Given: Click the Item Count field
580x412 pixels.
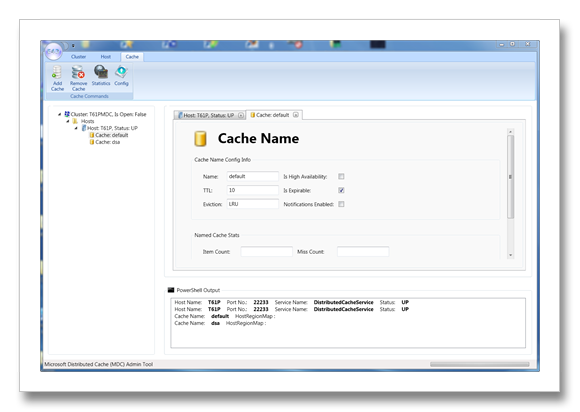Looking at the screenshot, I should tap(266, 252).
